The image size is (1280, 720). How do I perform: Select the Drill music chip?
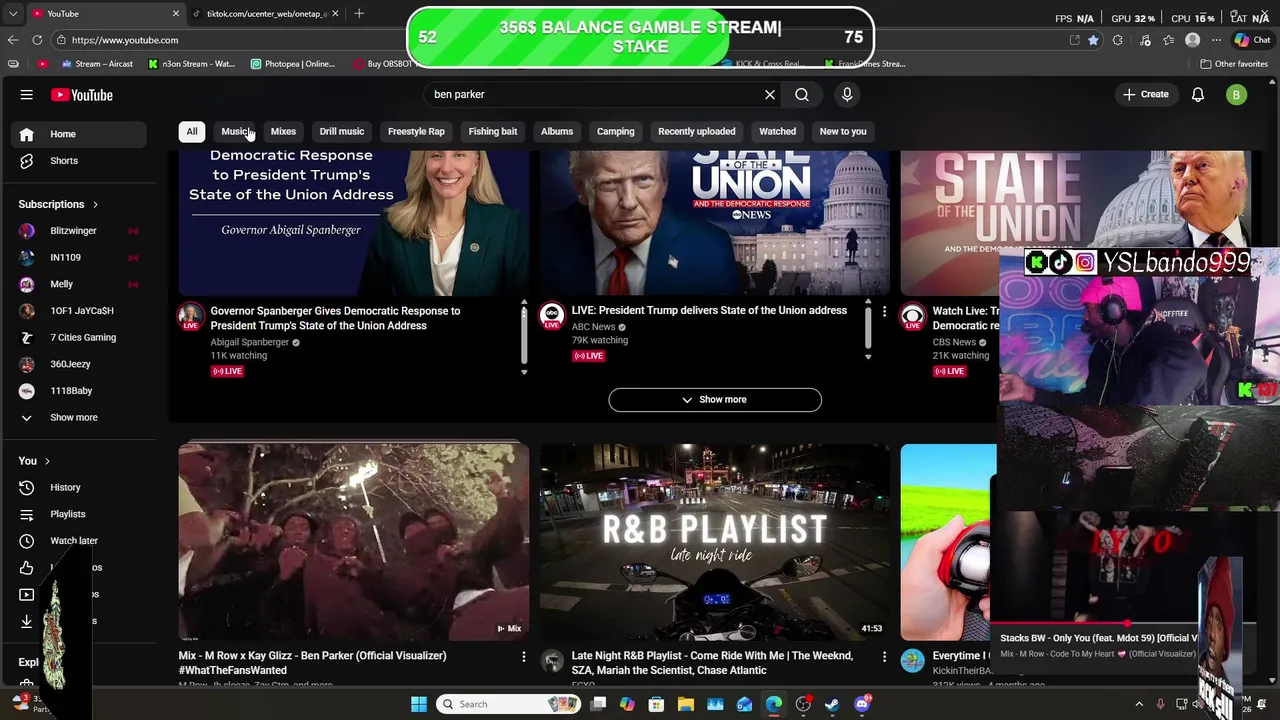click(x=342, y=132)
